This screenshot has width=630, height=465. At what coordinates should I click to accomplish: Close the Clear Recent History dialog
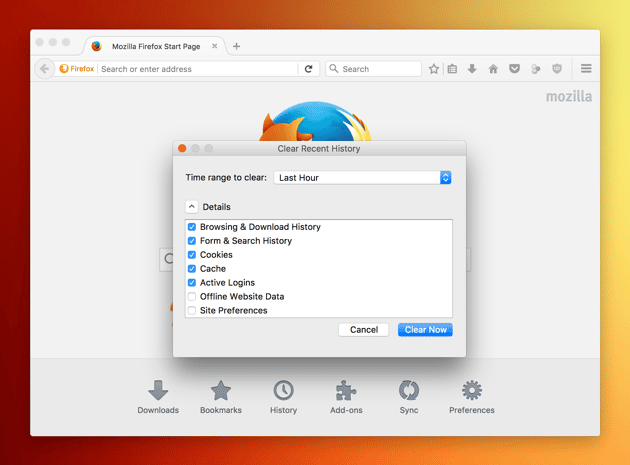[x=182, y=148]
